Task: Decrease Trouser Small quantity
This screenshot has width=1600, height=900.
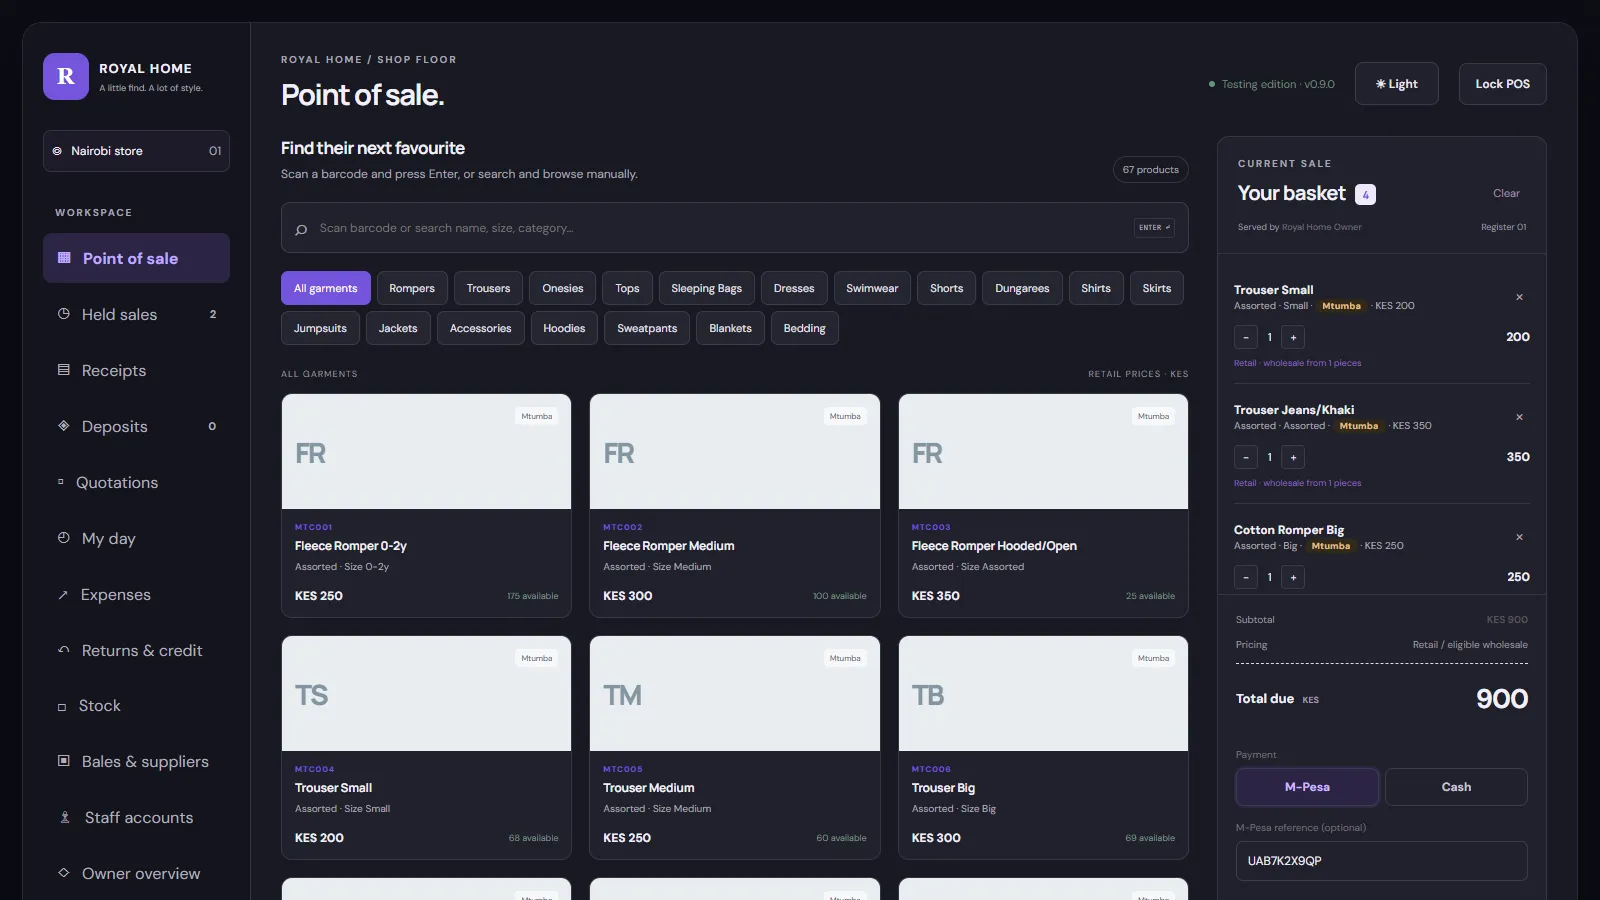Action: tap(1246, 337)
